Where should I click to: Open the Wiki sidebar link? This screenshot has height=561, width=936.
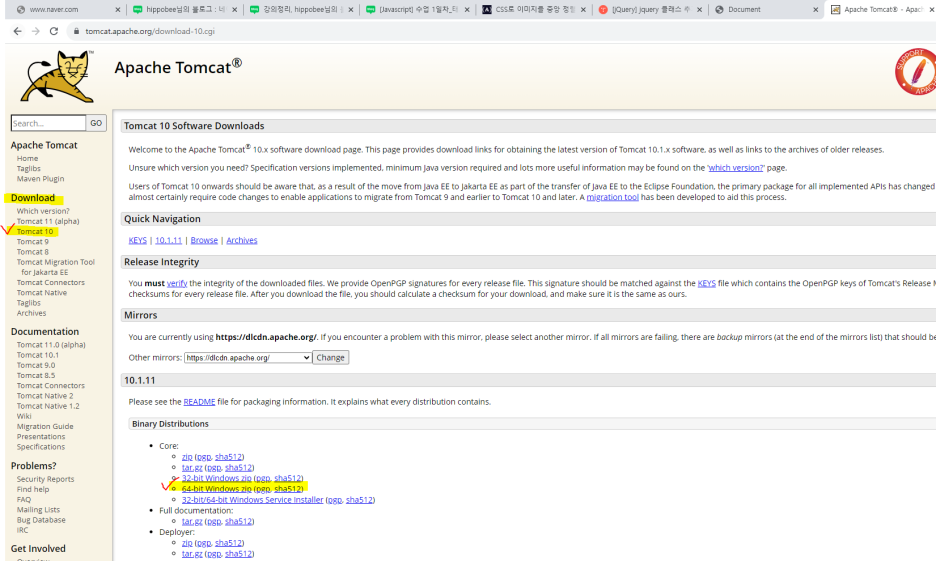[x=24, y=416]
